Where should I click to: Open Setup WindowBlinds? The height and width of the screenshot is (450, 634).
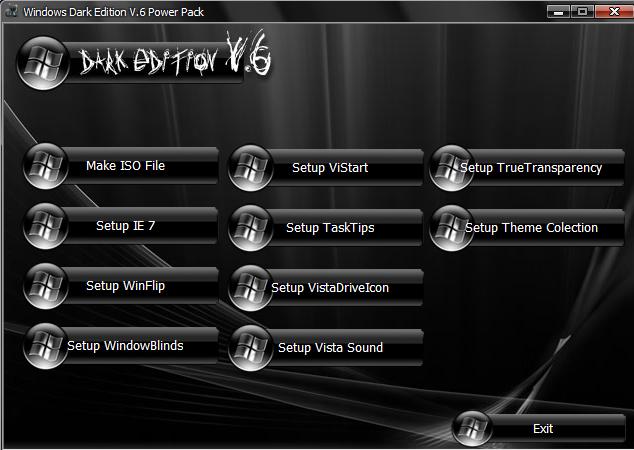point(121,346)
